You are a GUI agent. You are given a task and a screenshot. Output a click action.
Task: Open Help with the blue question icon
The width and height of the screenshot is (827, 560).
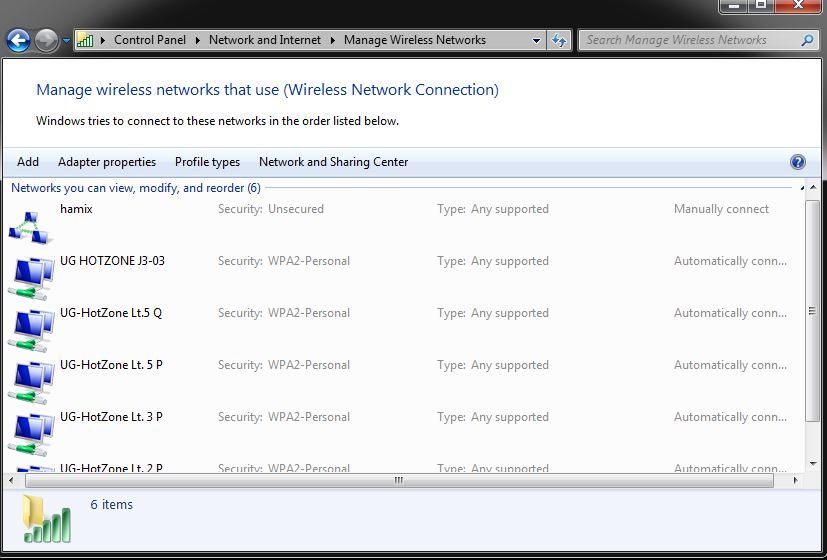click(x=797, y=162)
